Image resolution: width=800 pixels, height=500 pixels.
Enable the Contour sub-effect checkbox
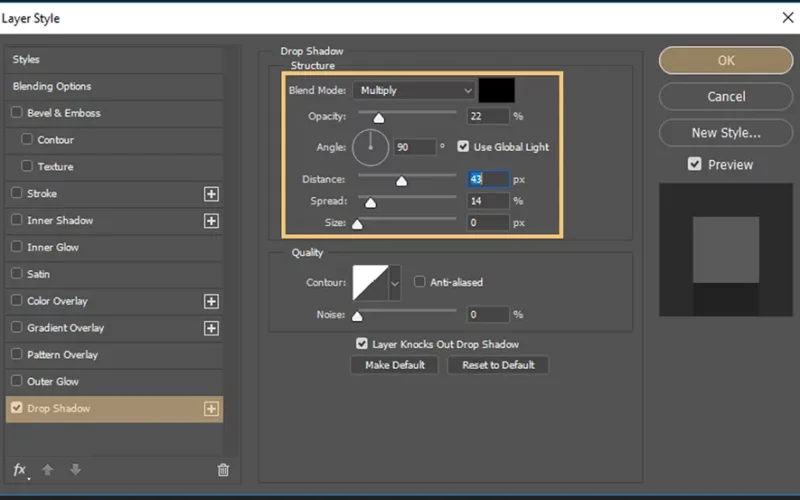click(27, 139)
